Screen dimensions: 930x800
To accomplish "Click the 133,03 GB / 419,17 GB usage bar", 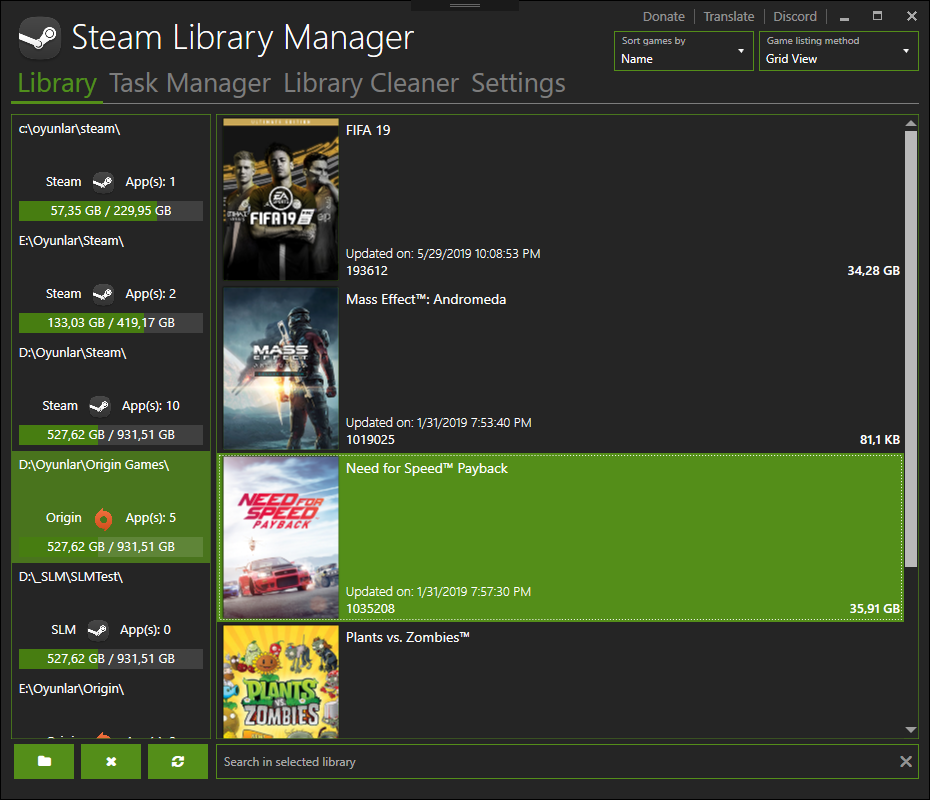I will point(111,323).
